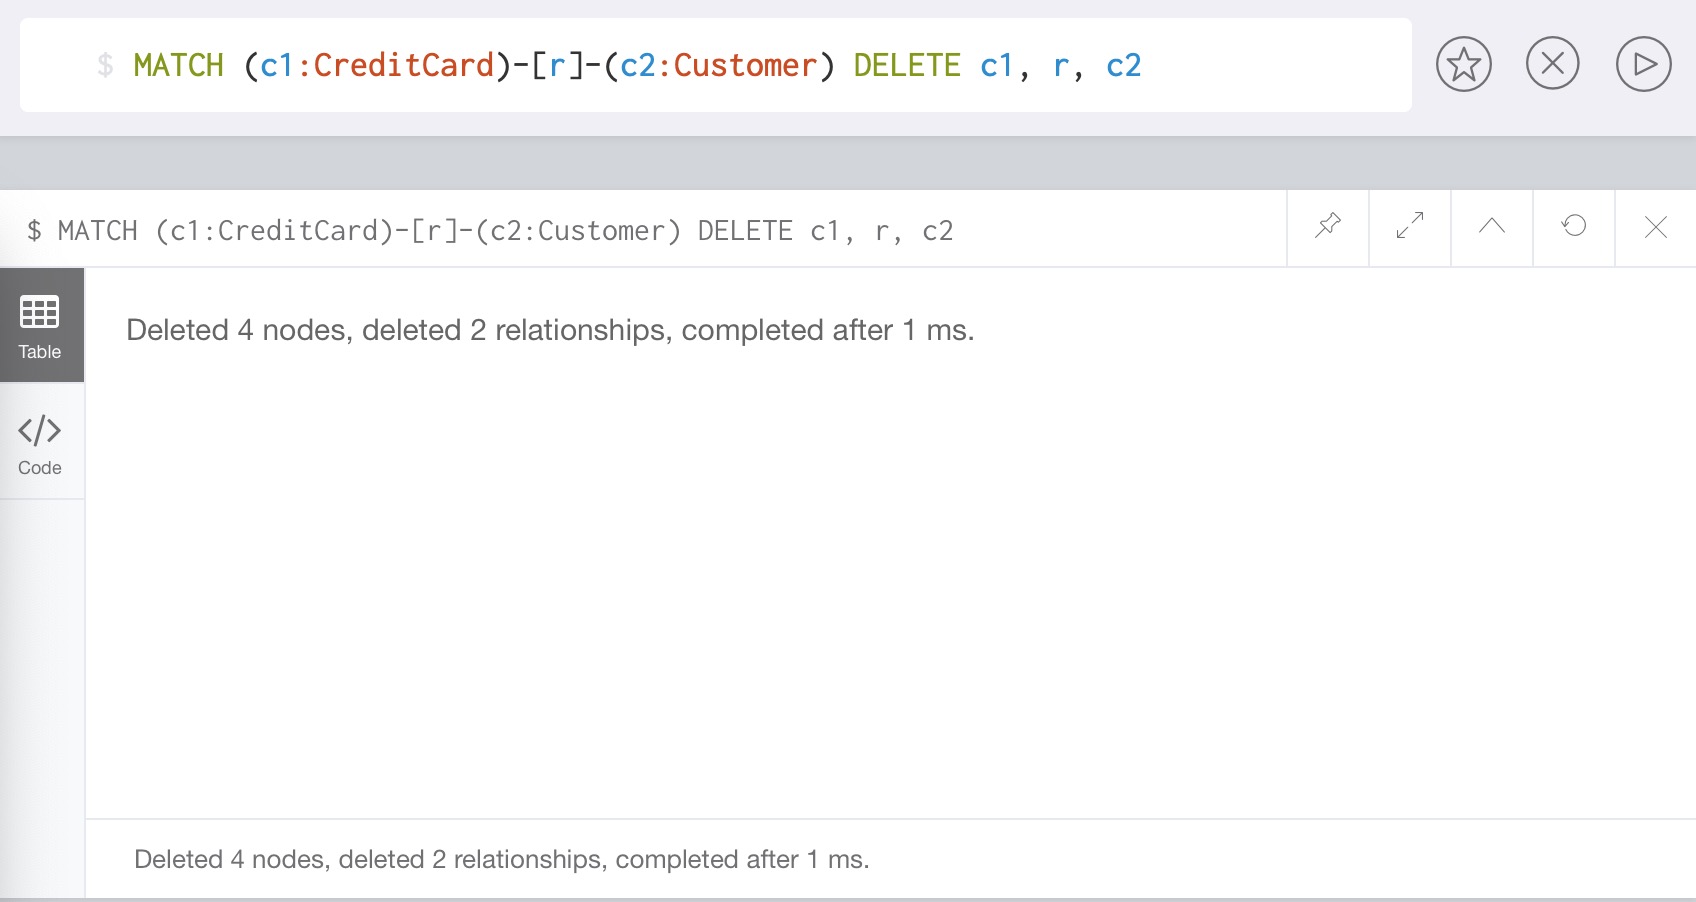Screen dimensions: 1696x902
Task: Toggle the frame pin state
Action: click(1327, 227)
